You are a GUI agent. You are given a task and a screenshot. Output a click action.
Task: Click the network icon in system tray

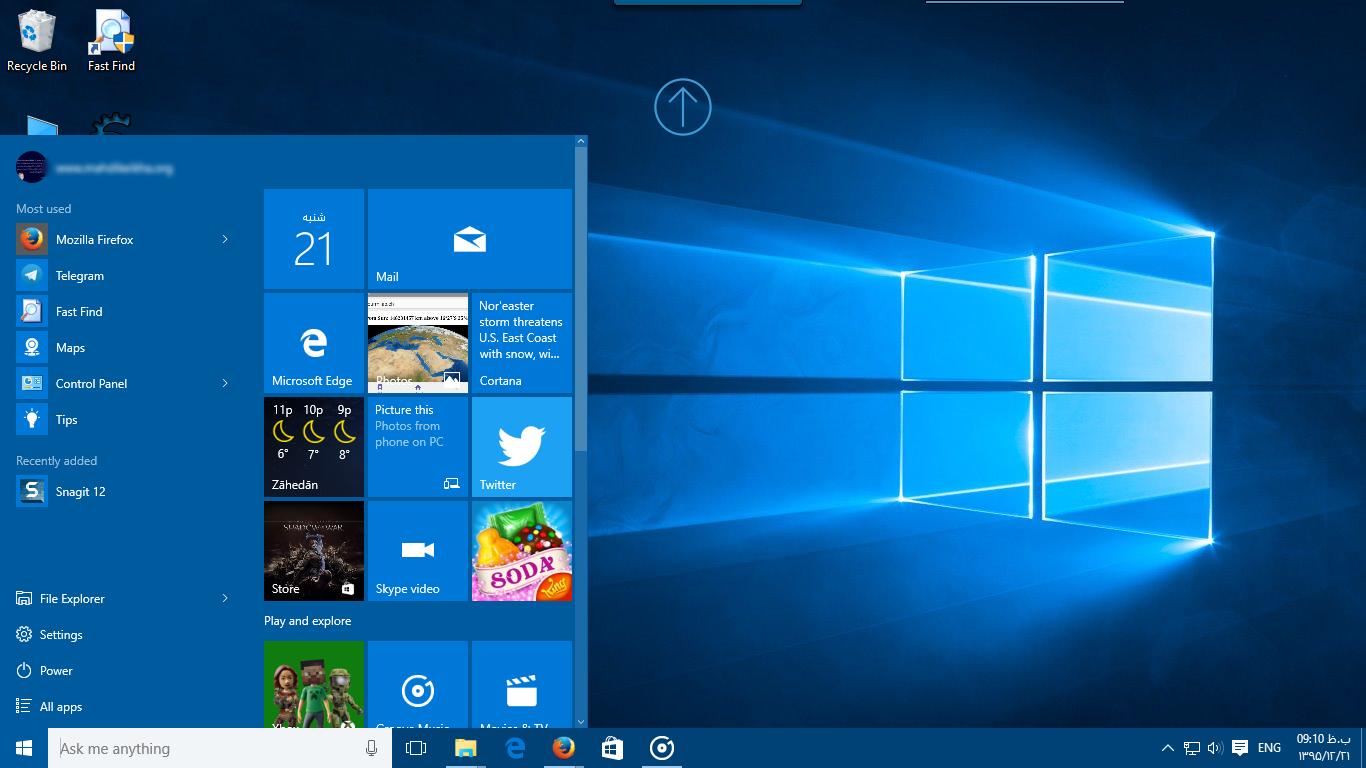tap(1192, 748)
